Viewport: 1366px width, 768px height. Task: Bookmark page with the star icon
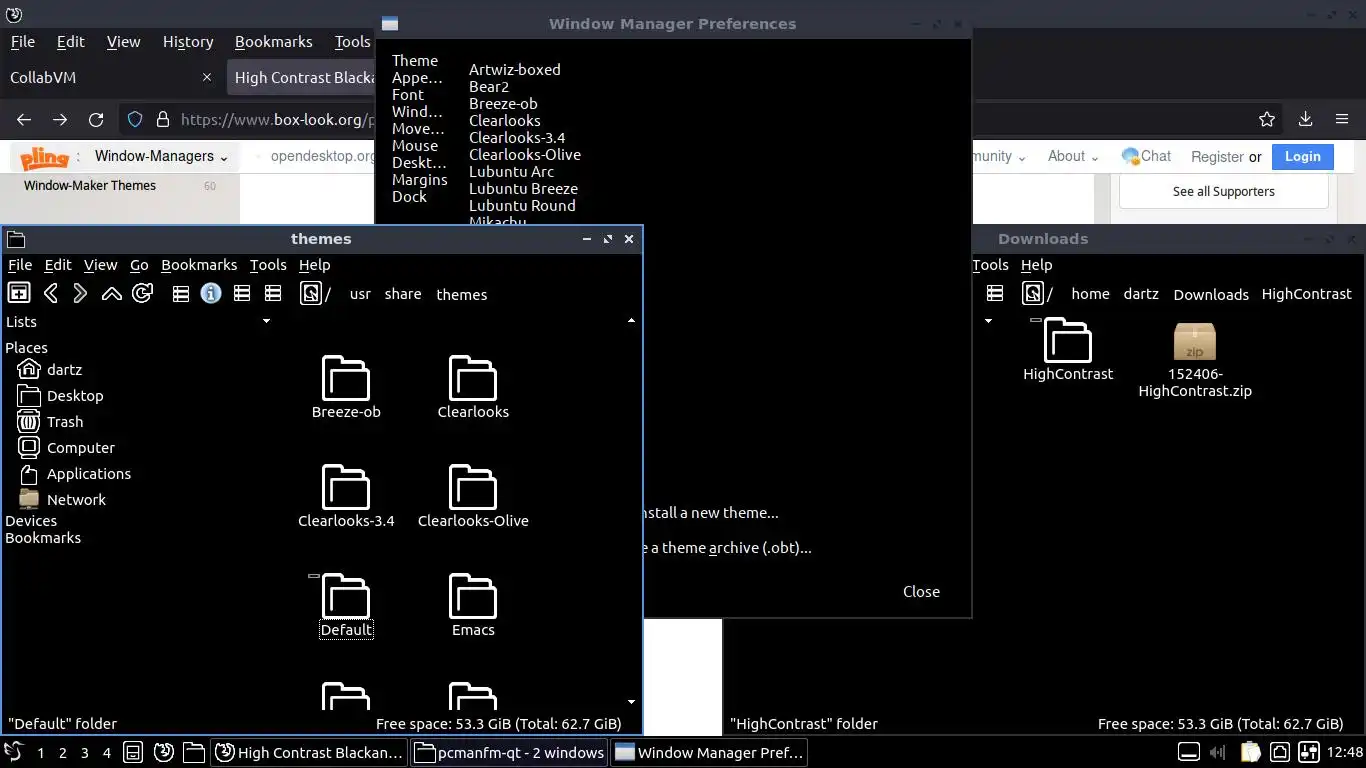coord(1267,119)
